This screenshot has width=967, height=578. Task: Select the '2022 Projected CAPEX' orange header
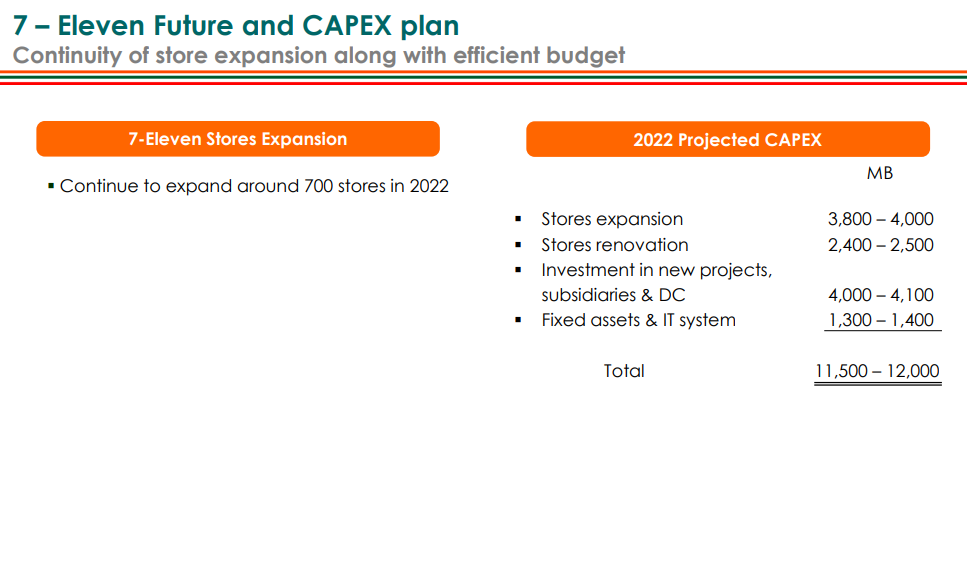(x=728, y=139)
